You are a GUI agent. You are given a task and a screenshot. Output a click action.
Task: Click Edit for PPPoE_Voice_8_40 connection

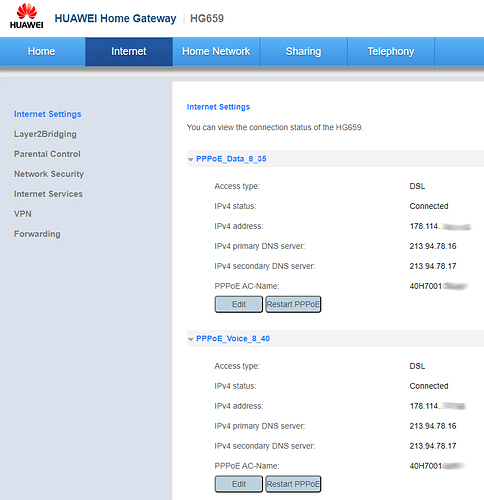pos(239,484)
